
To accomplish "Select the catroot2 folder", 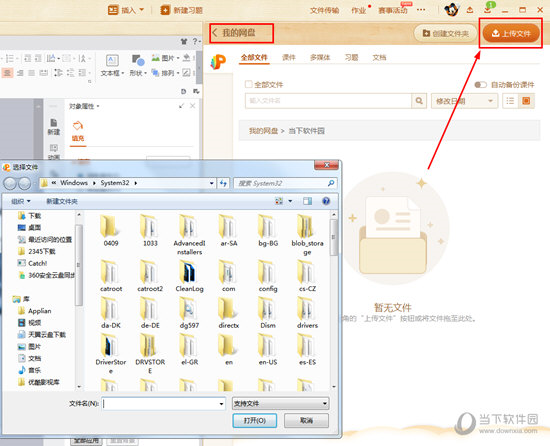I will pyautogui.click(x=150, y=276).
